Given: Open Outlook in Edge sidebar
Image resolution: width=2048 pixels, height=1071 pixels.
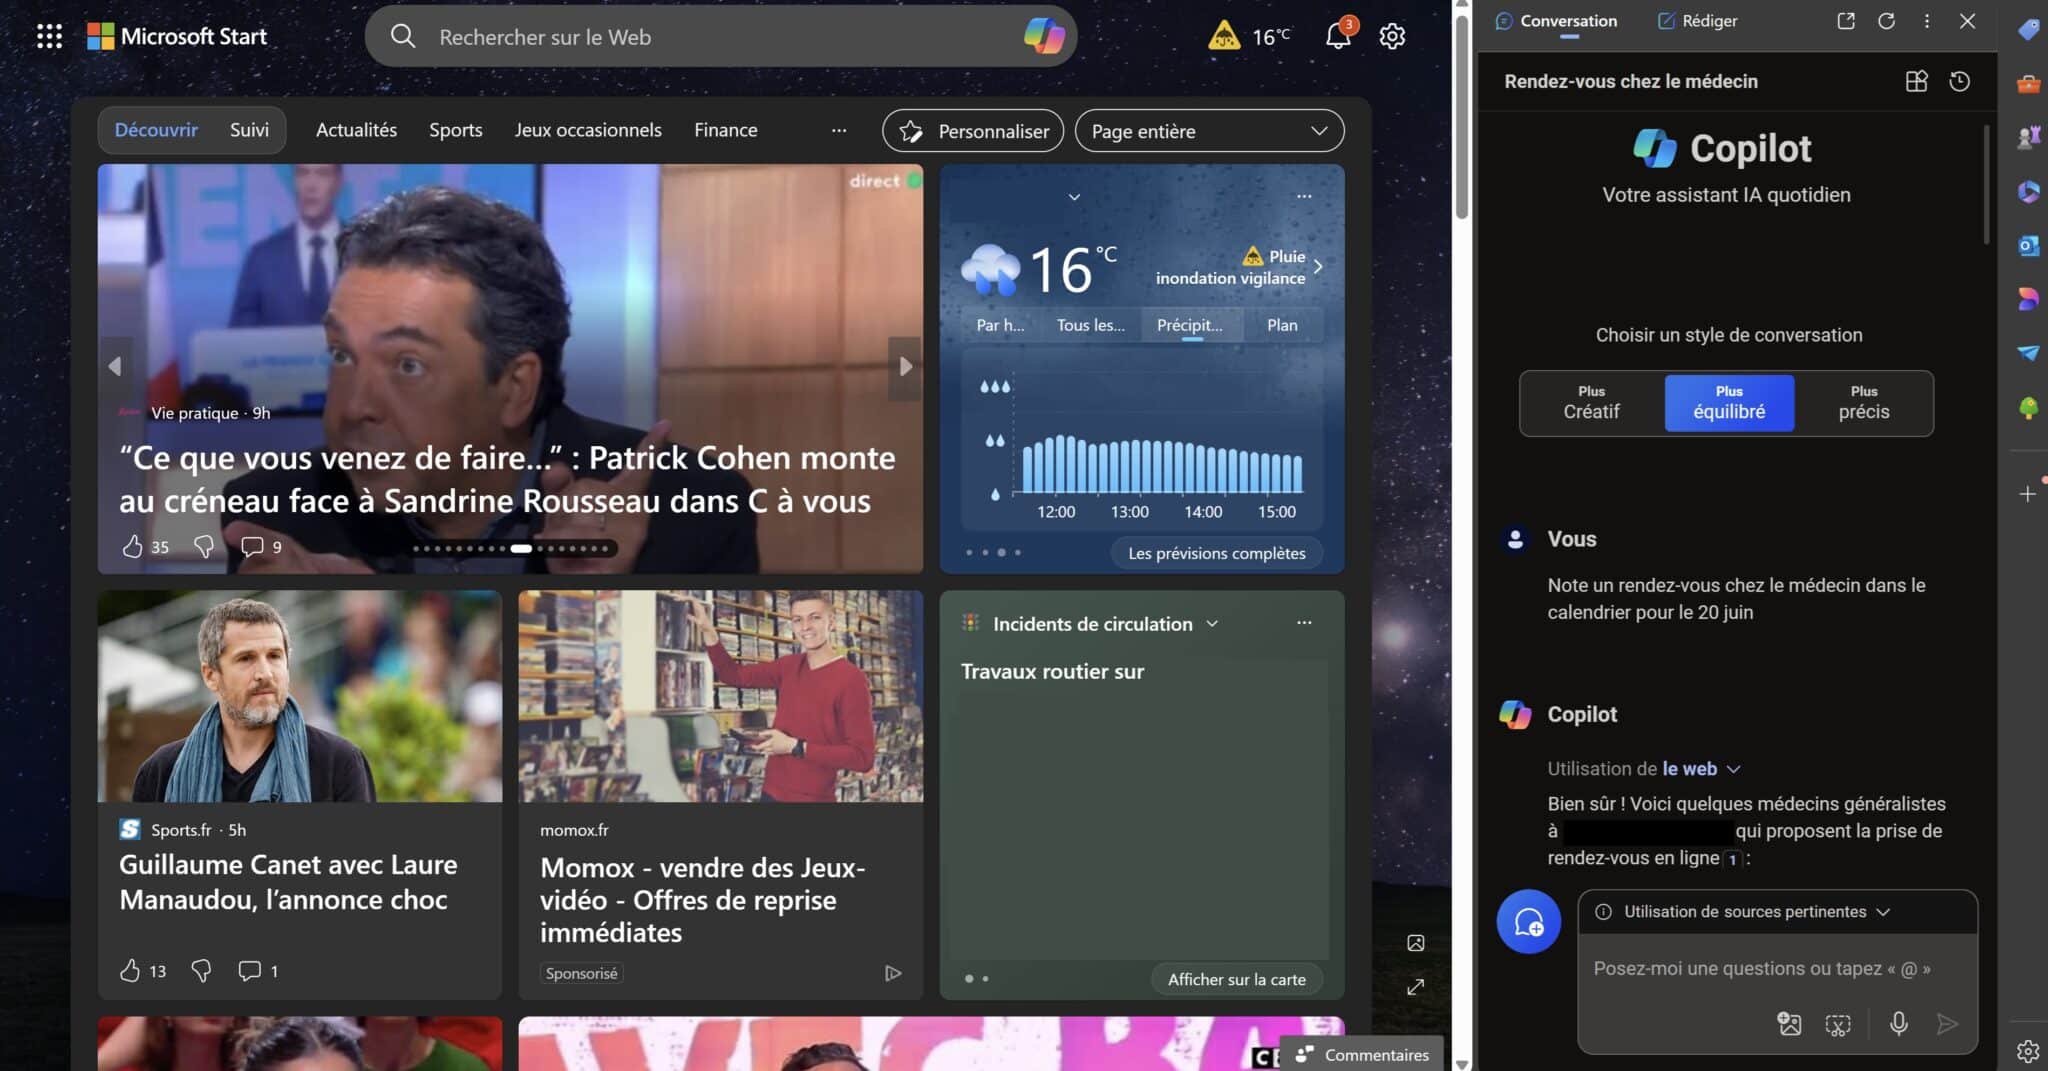Looking at the screenshot, I should [2028, 245].
